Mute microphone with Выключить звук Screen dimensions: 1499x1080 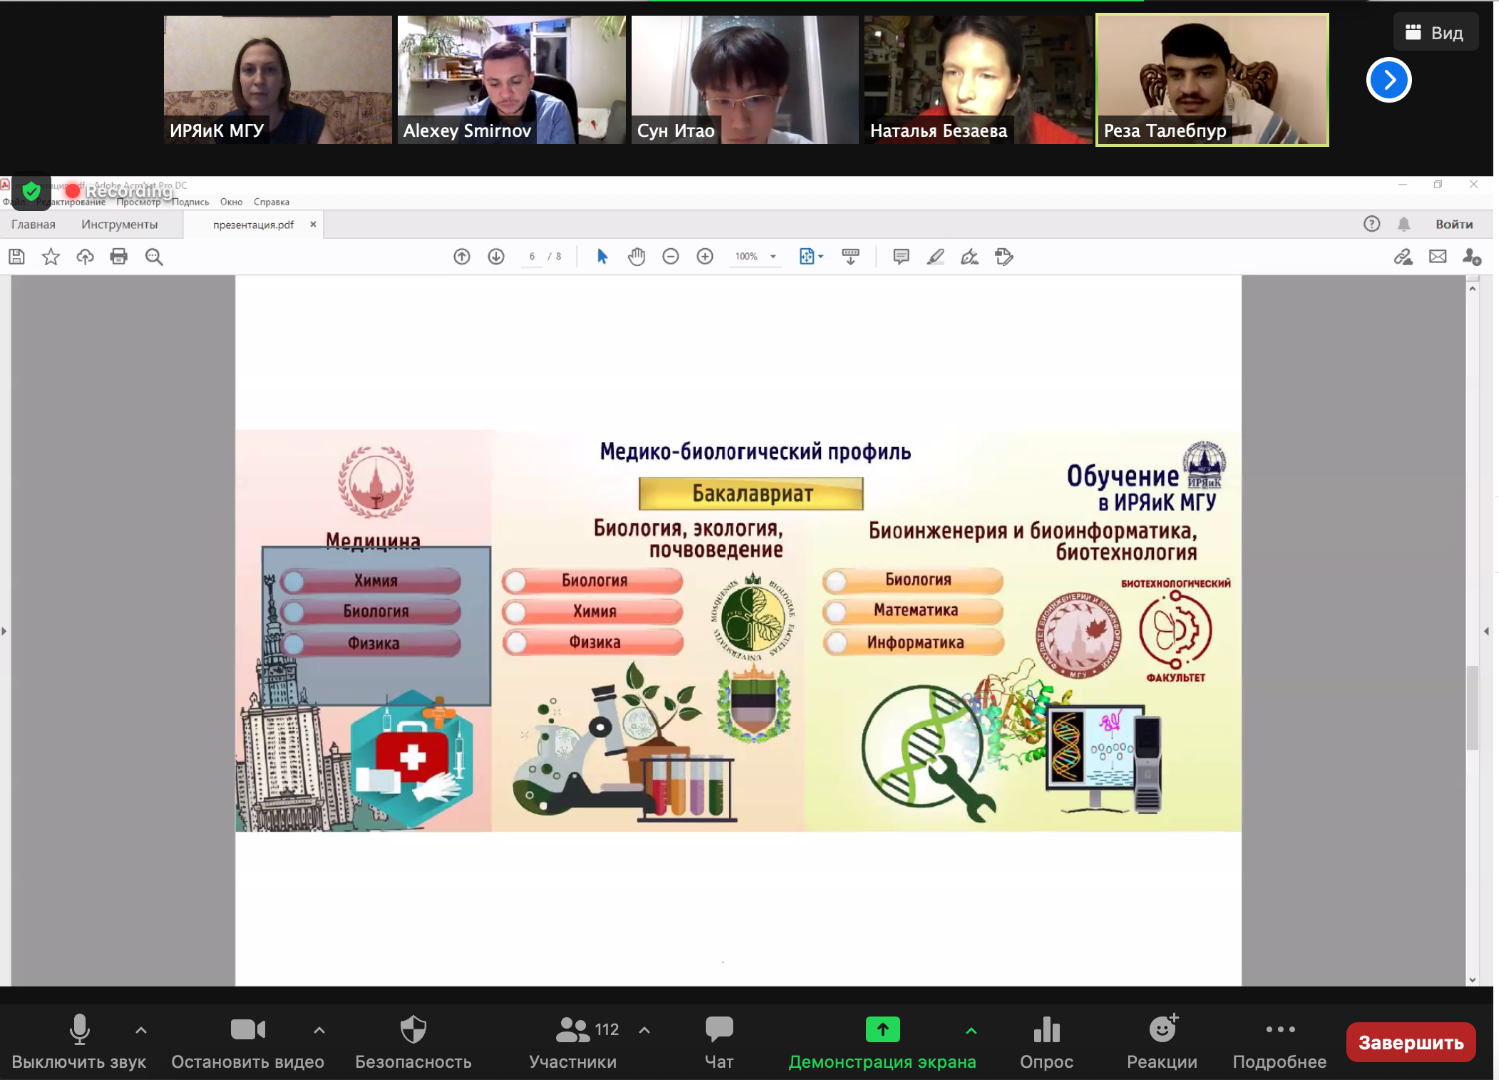pos(79,1041)
